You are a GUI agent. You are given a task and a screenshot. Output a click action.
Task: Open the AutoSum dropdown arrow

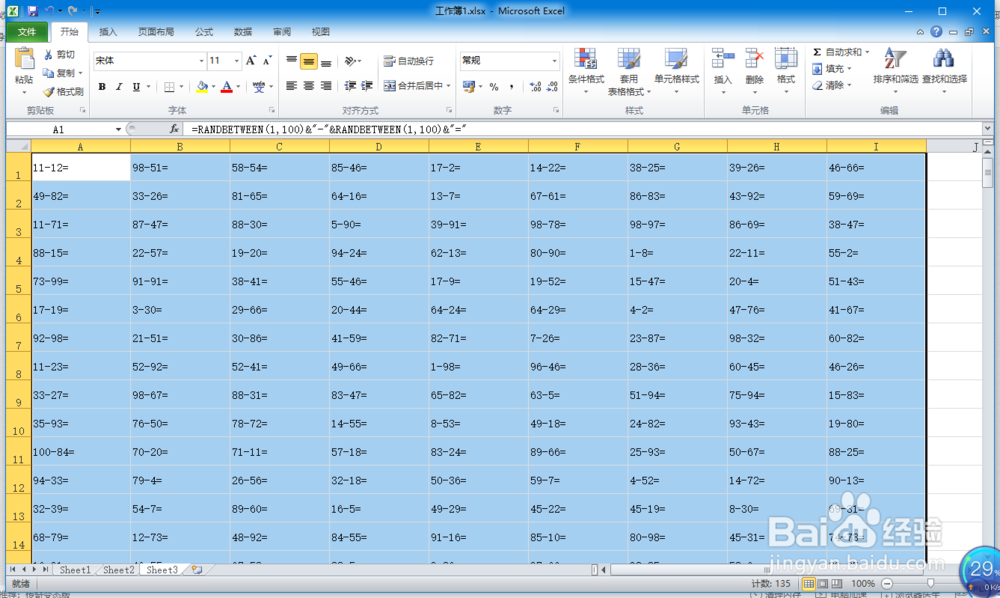[867, 52]
